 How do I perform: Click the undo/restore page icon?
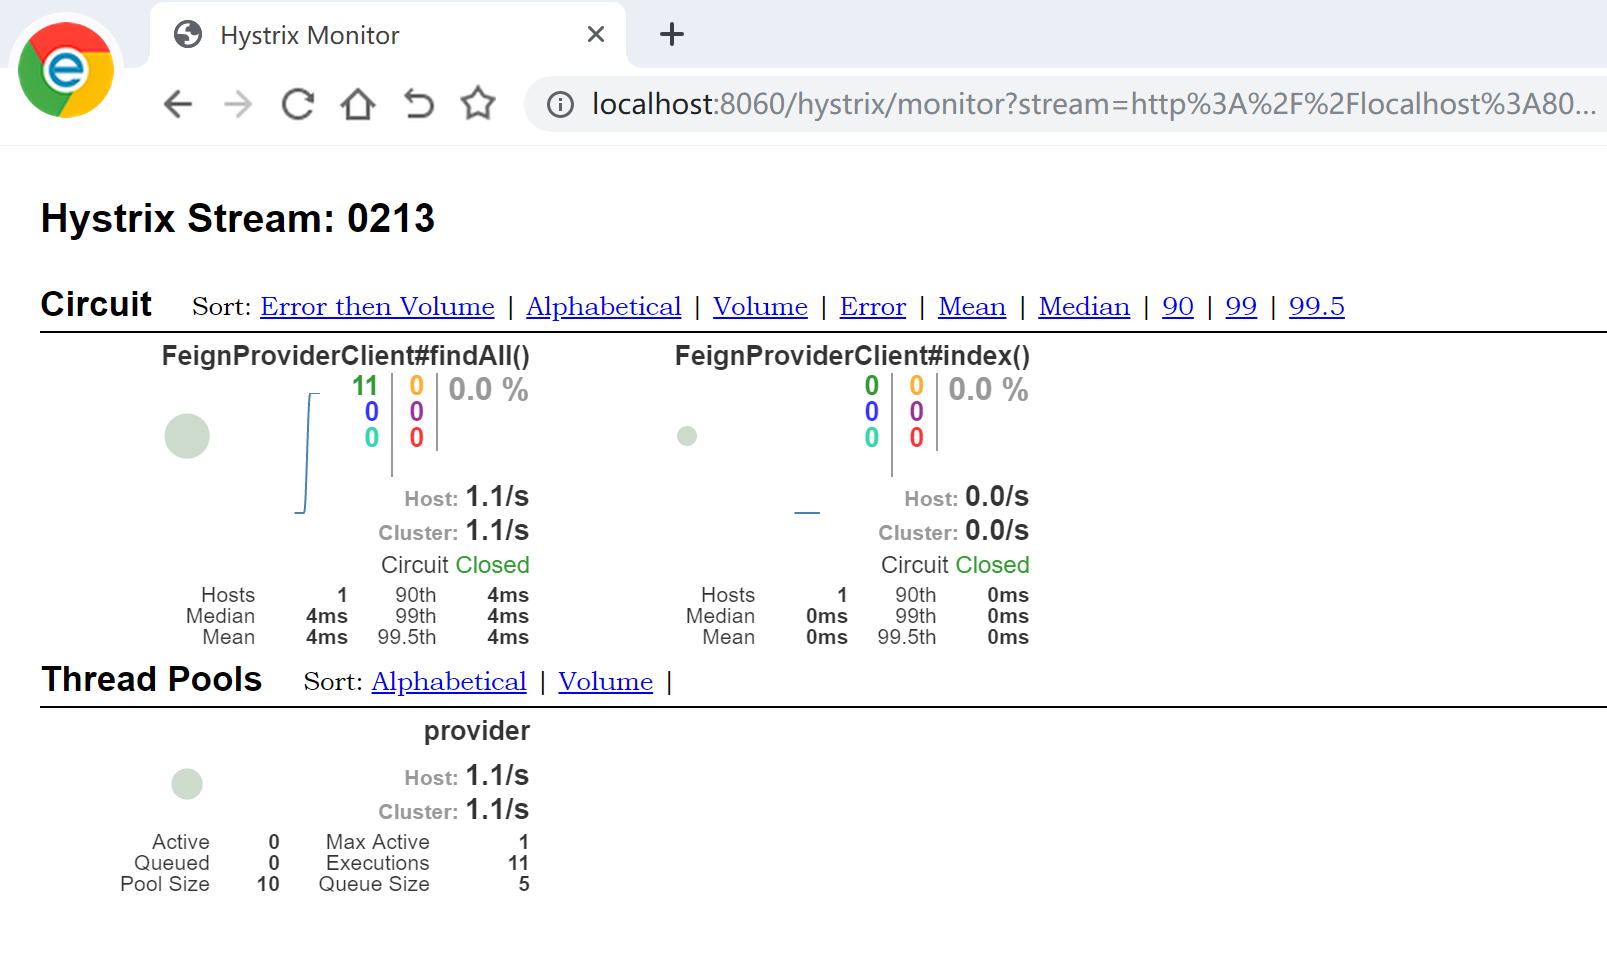coord(419,104)
